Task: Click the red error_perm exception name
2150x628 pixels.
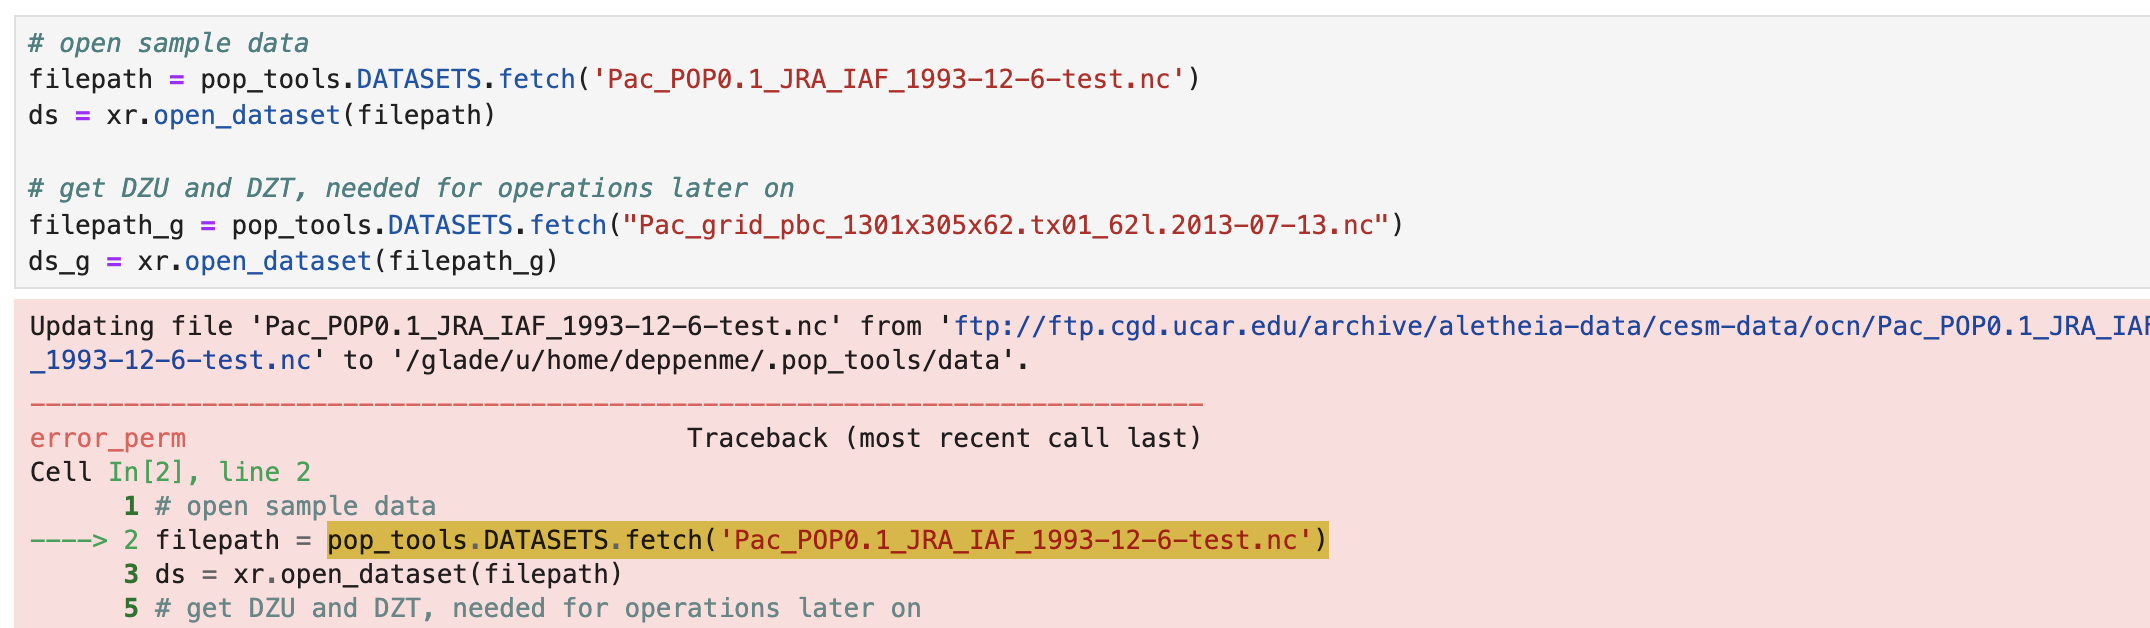Action: (108, 438)
